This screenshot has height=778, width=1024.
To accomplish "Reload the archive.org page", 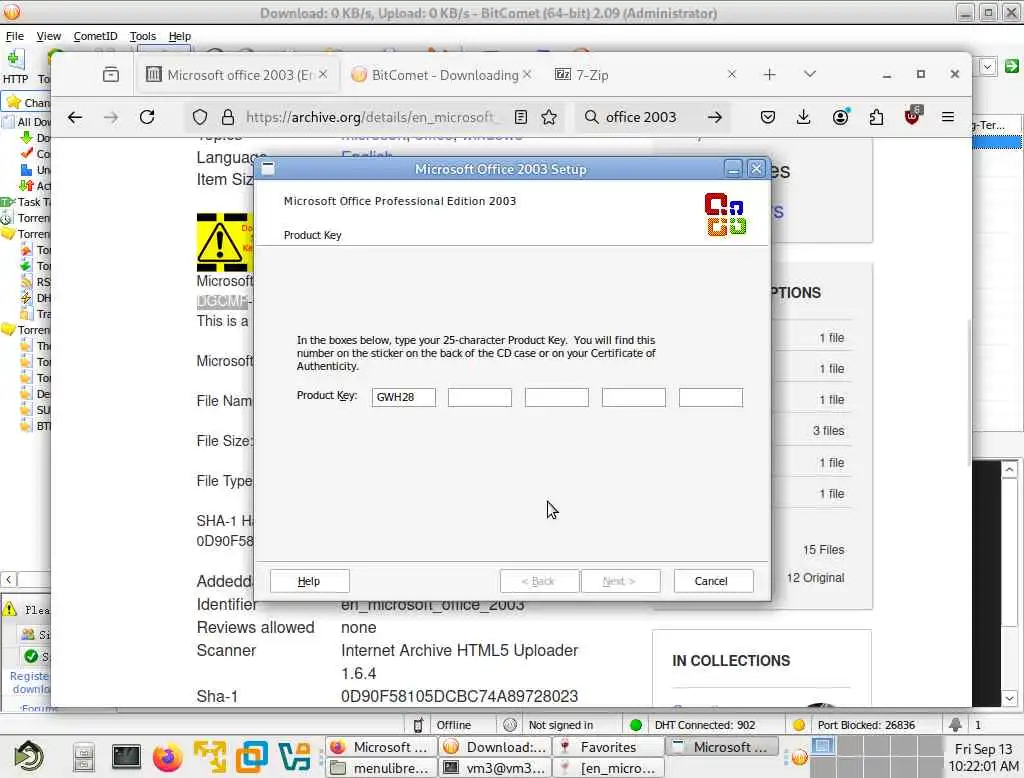I will tap(147, 117).
